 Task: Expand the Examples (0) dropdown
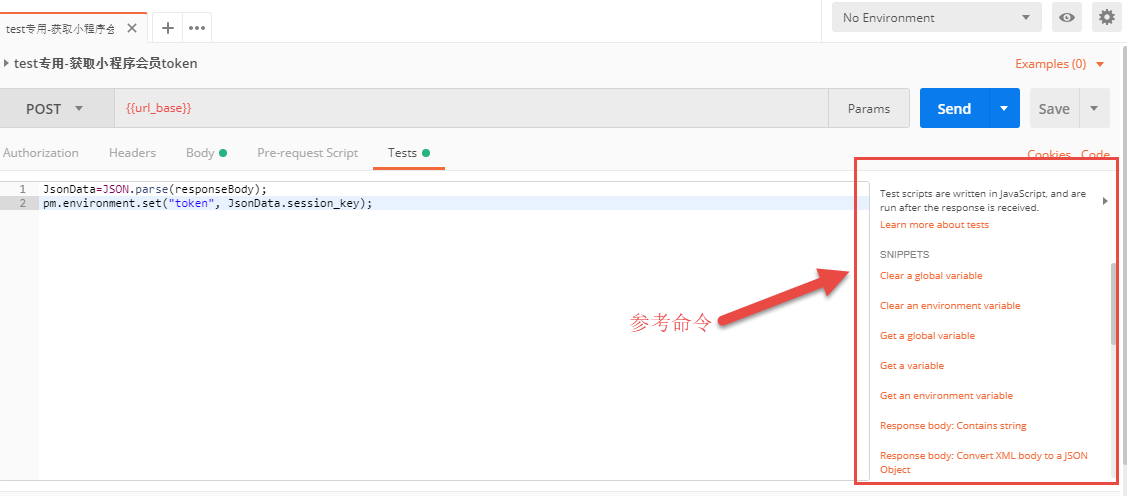(1059, 64)
